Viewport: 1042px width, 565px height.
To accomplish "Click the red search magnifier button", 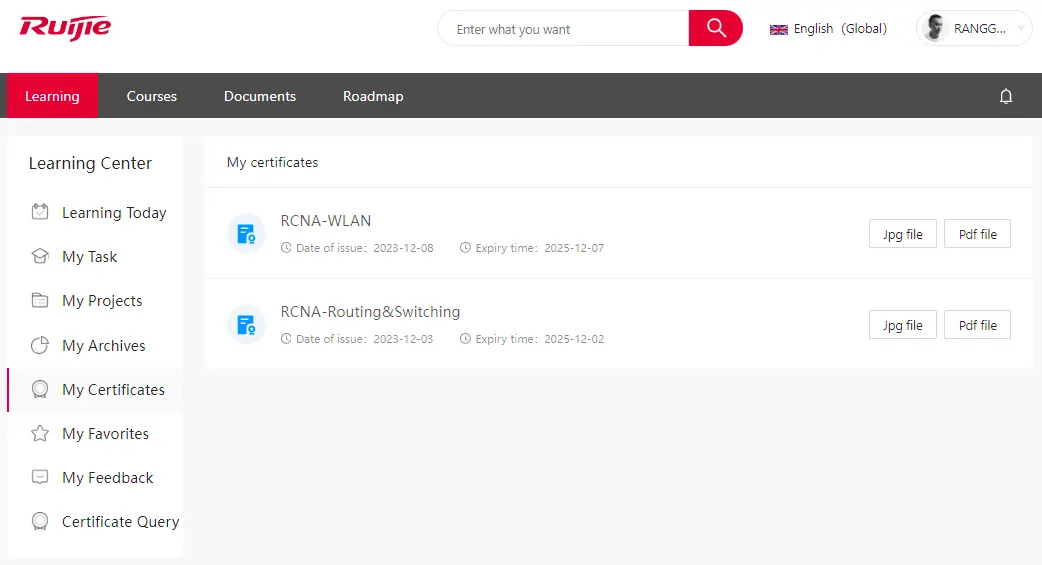I will 716,28.
